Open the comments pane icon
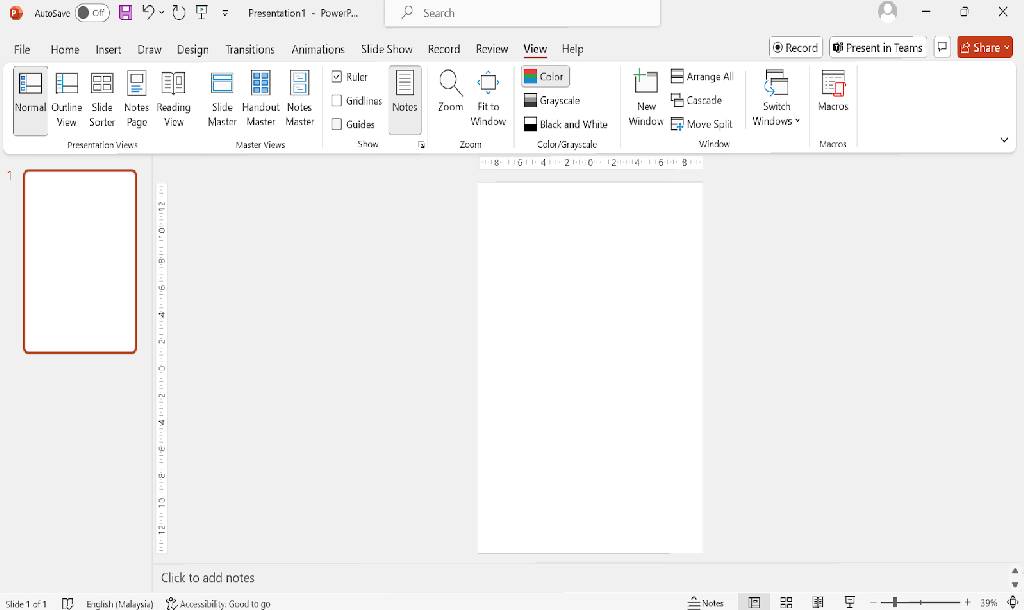The height and width of the screenshot is (610, 1024). click(x=942, y=48)
